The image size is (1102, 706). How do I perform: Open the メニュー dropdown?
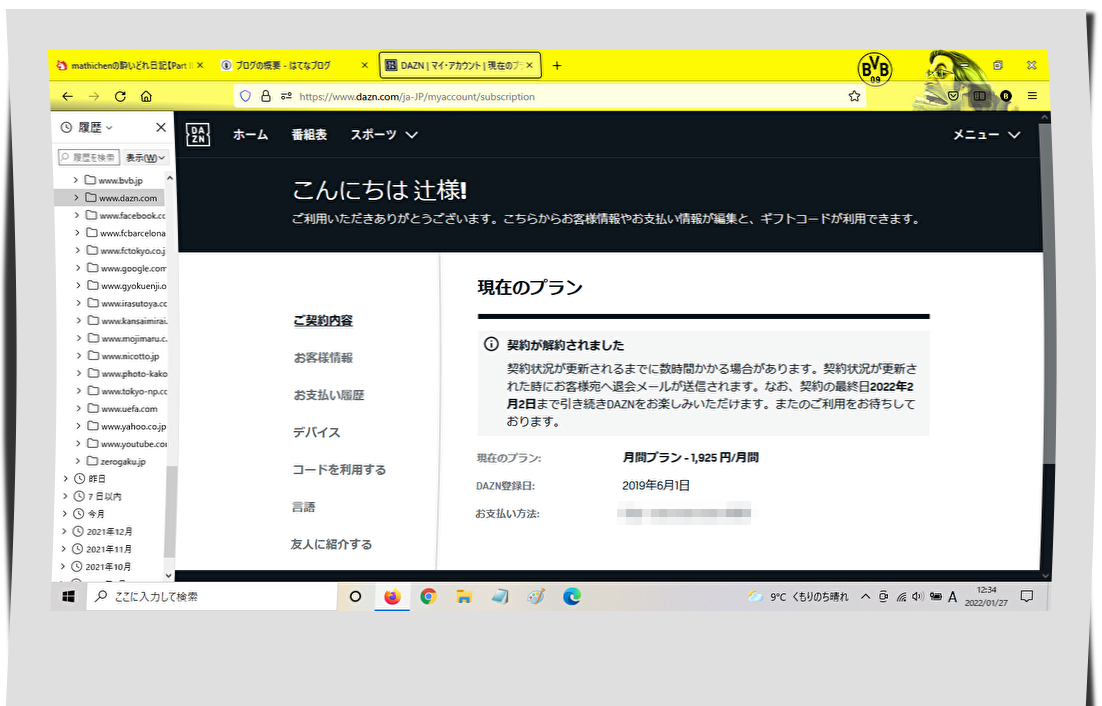coord(986,134)
